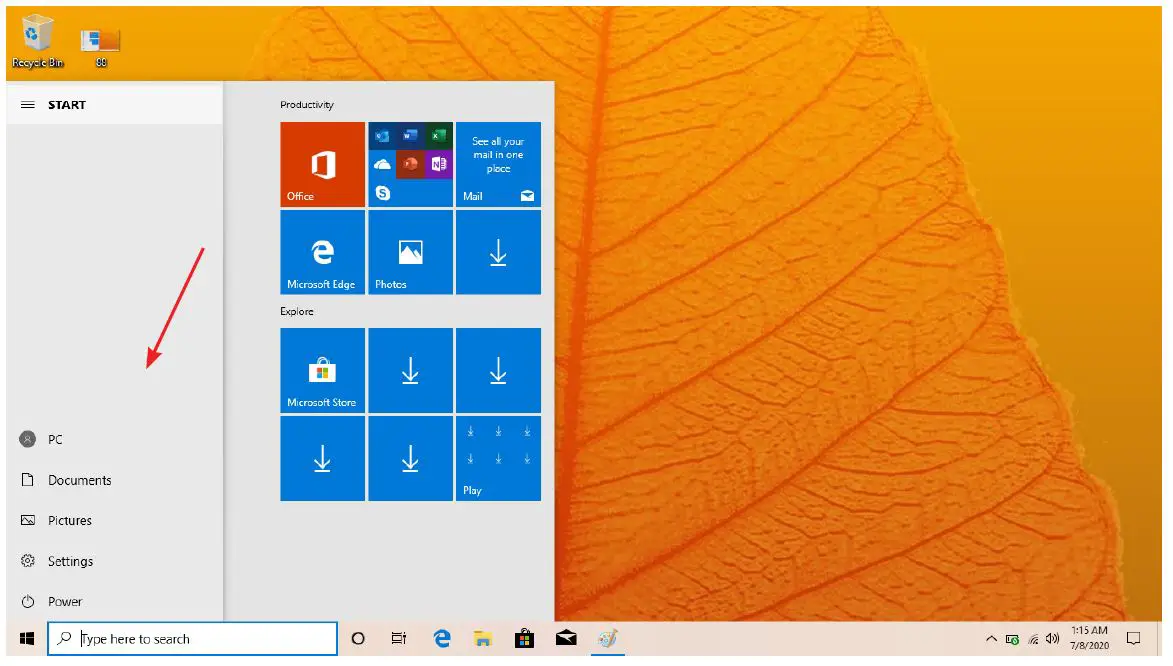Click the Power button in Start menu
The height and width of the screenshot is (666, 1173).
point(67,601)
